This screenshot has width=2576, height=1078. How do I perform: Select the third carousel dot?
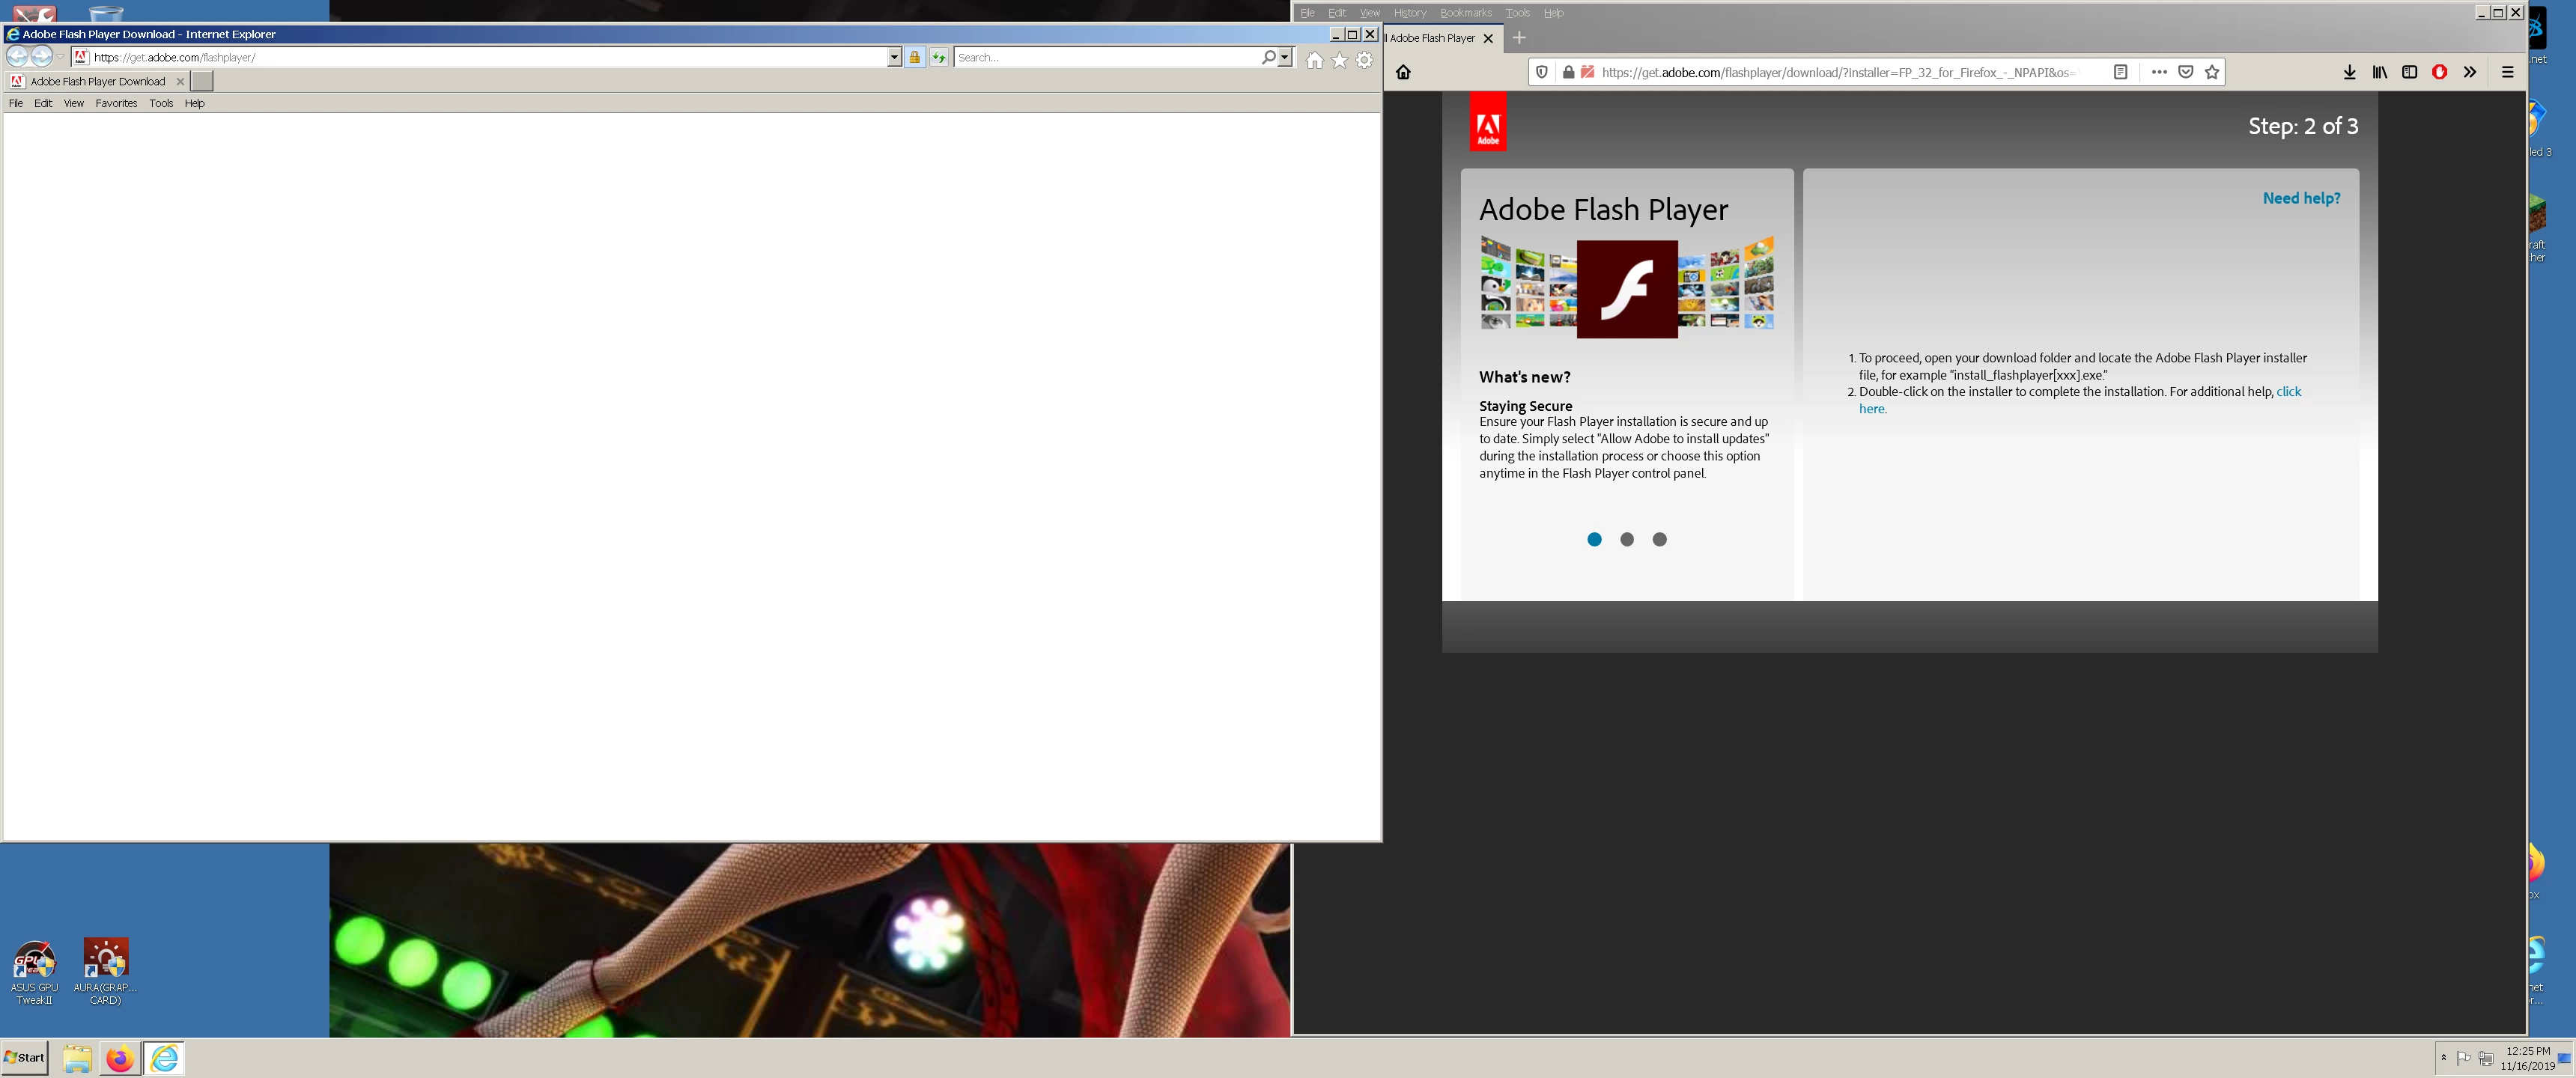click(x=1659, y=540)
